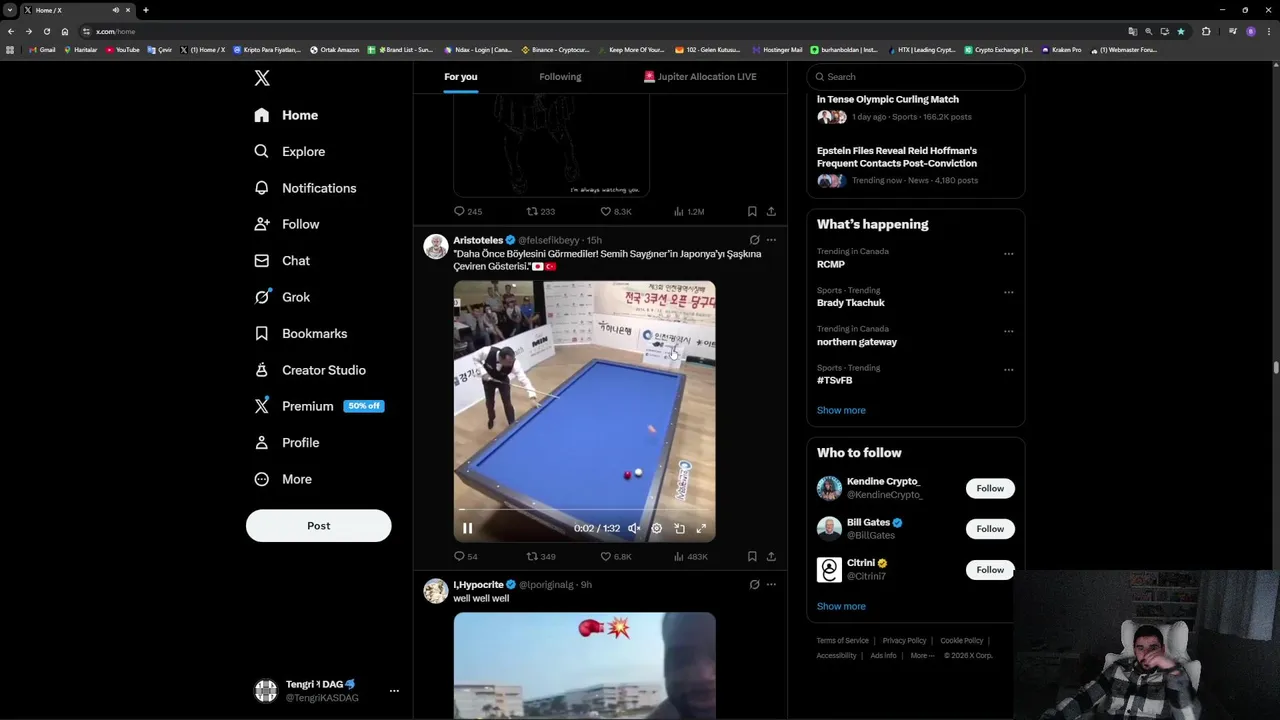Open the YouTube bookmark in bookmarks bar
This screenshot has height=720, width=1280.
[x=123, y=50]
